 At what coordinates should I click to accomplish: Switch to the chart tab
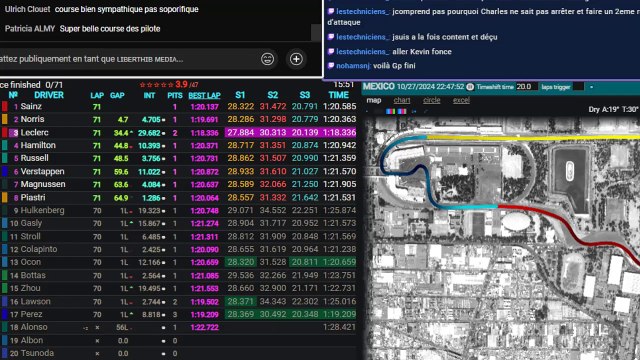tap(402, 100)
